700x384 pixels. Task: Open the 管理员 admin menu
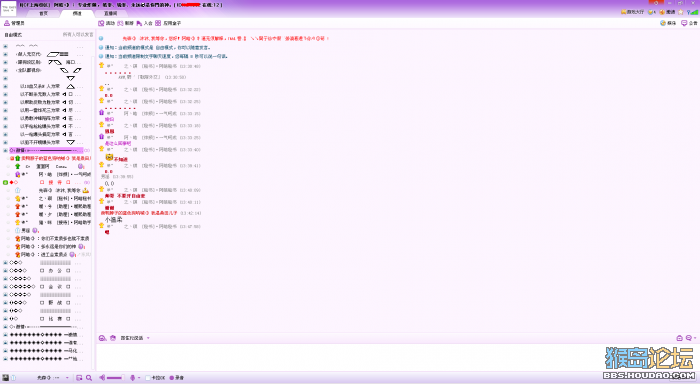(x=14, y=23)
